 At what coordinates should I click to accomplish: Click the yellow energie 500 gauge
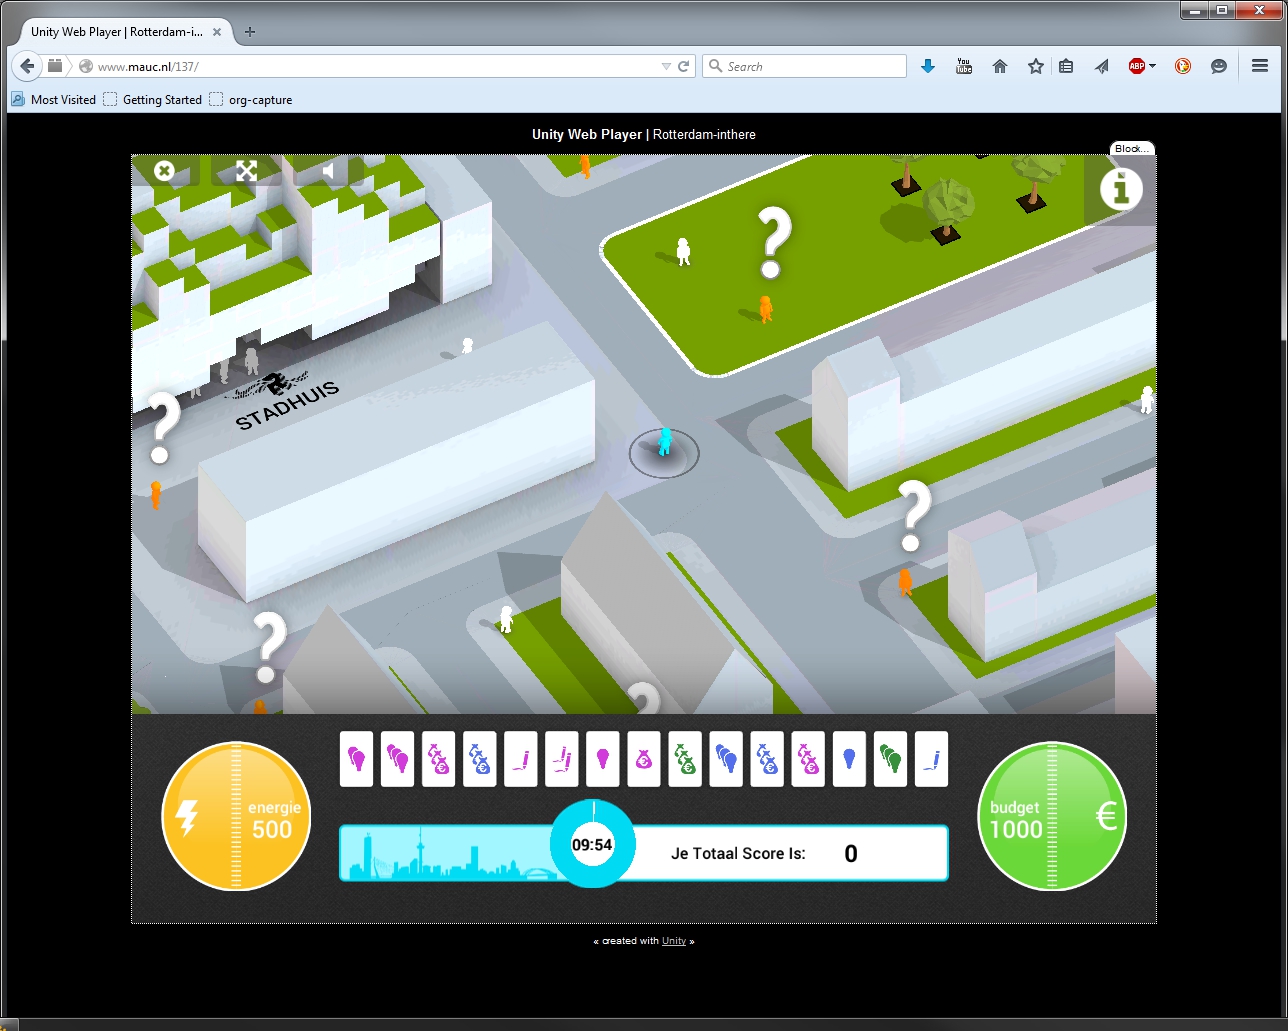coord(236,816)
